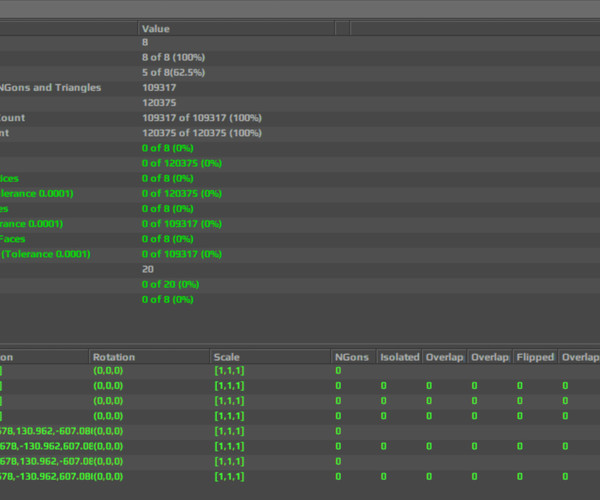Select the "0 of 20 (0%)" value
The image size is (600, 500).
click(170, 285)
